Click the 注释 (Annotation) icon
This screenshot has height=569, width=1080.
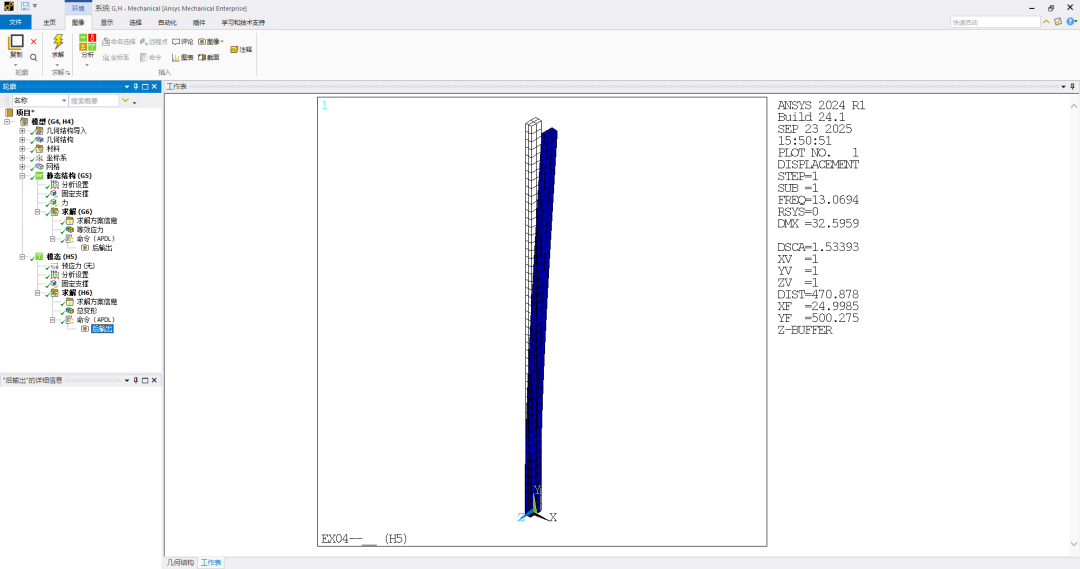tap(241, 49)
